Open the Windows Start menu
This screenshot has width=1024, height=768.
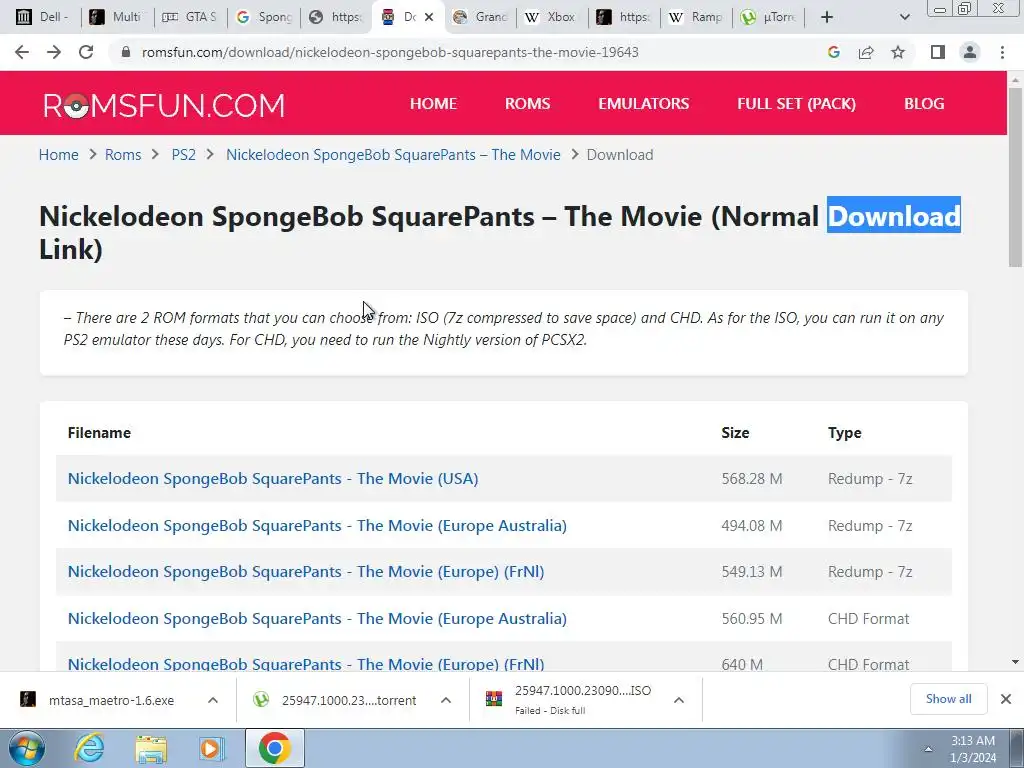tap(27, 748)
